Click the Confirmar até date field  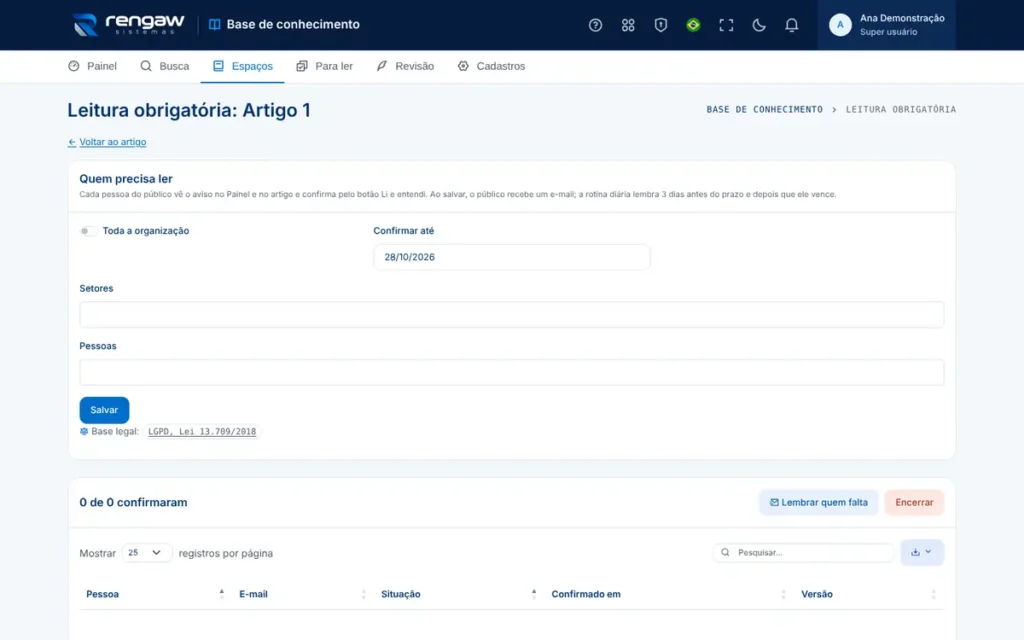511,257
